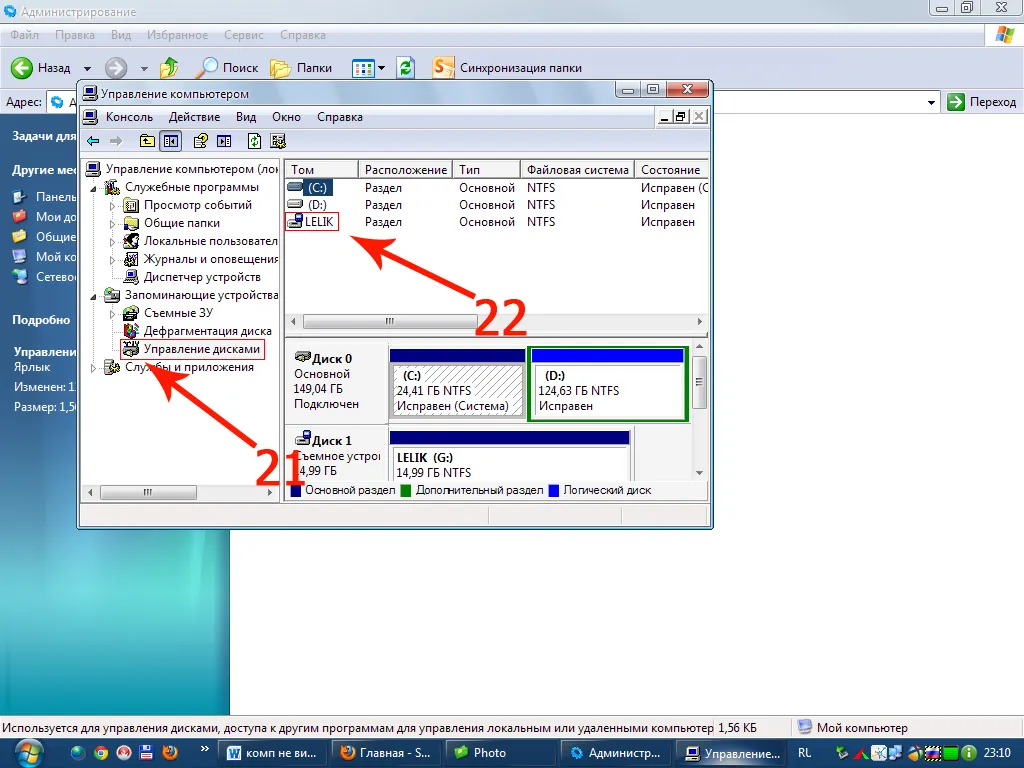Click the disk map vertical scroll down arrow
The width and height of the screenshot is (1024, 768).
699,473
